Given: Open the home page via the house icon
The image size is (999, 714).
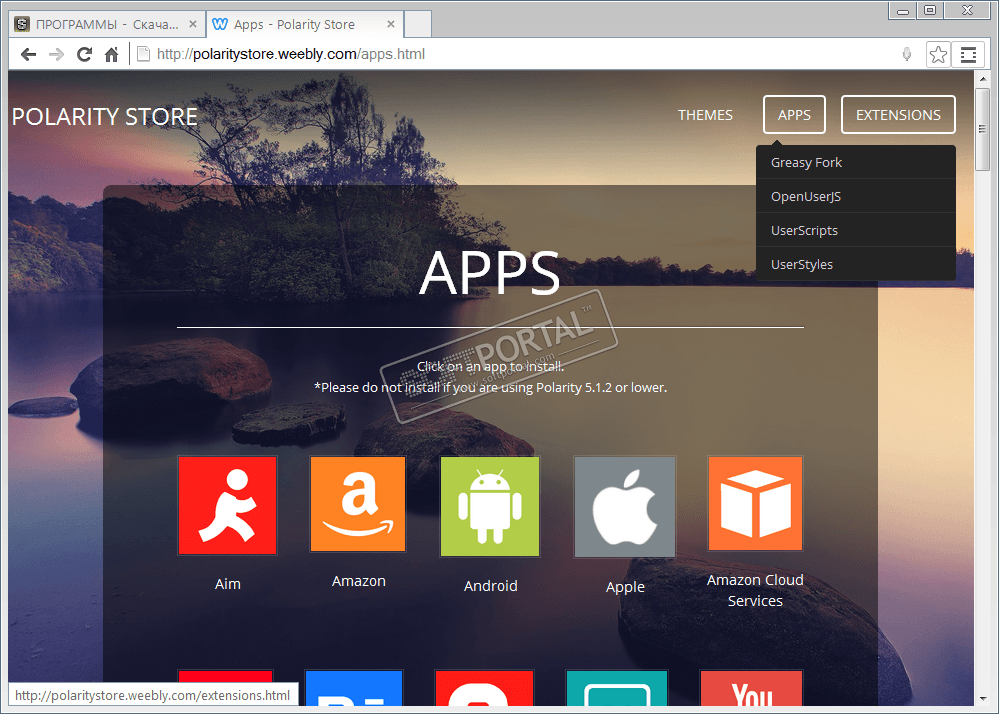Looking at the screenshot, I should click(x=111, y=55).
